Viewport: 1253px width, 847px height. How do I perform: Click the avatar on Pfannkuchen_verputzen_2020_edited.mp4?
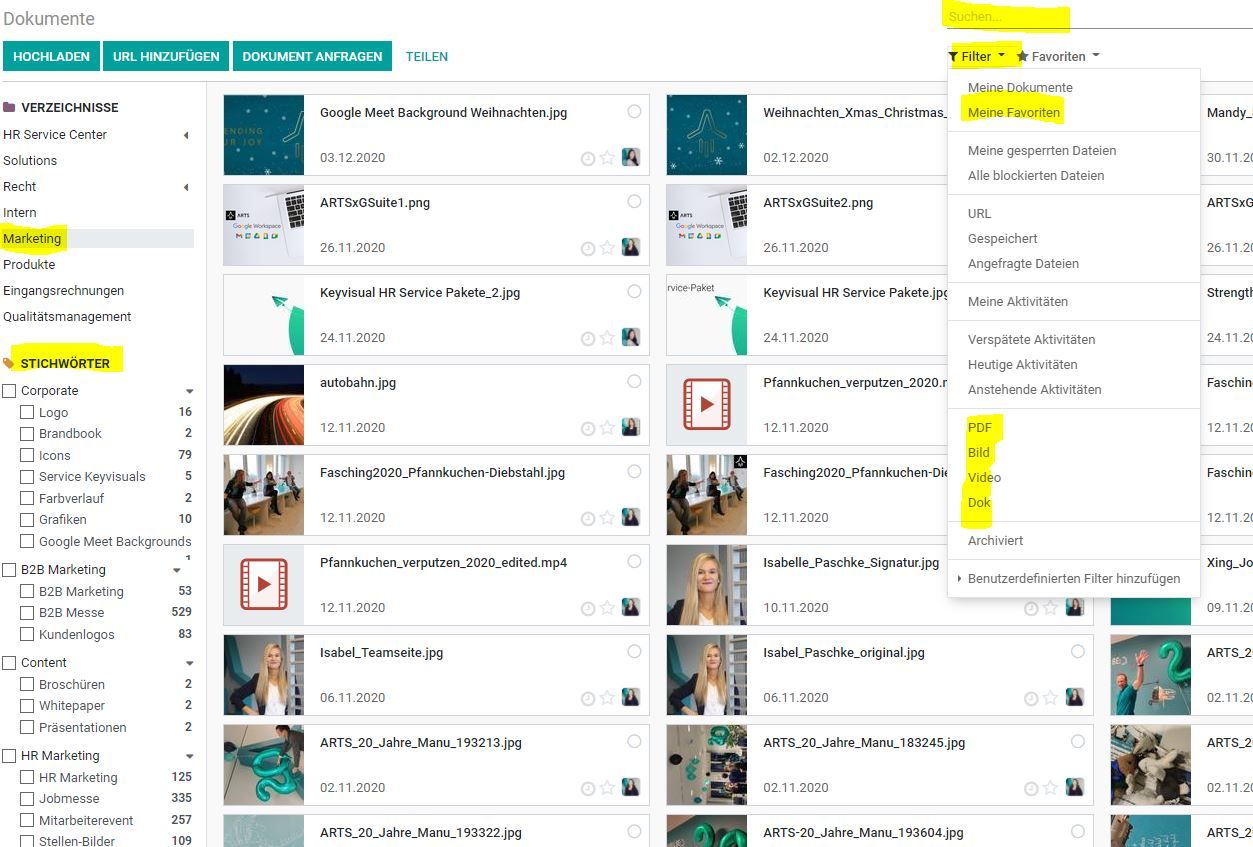[x=631, y=607]
